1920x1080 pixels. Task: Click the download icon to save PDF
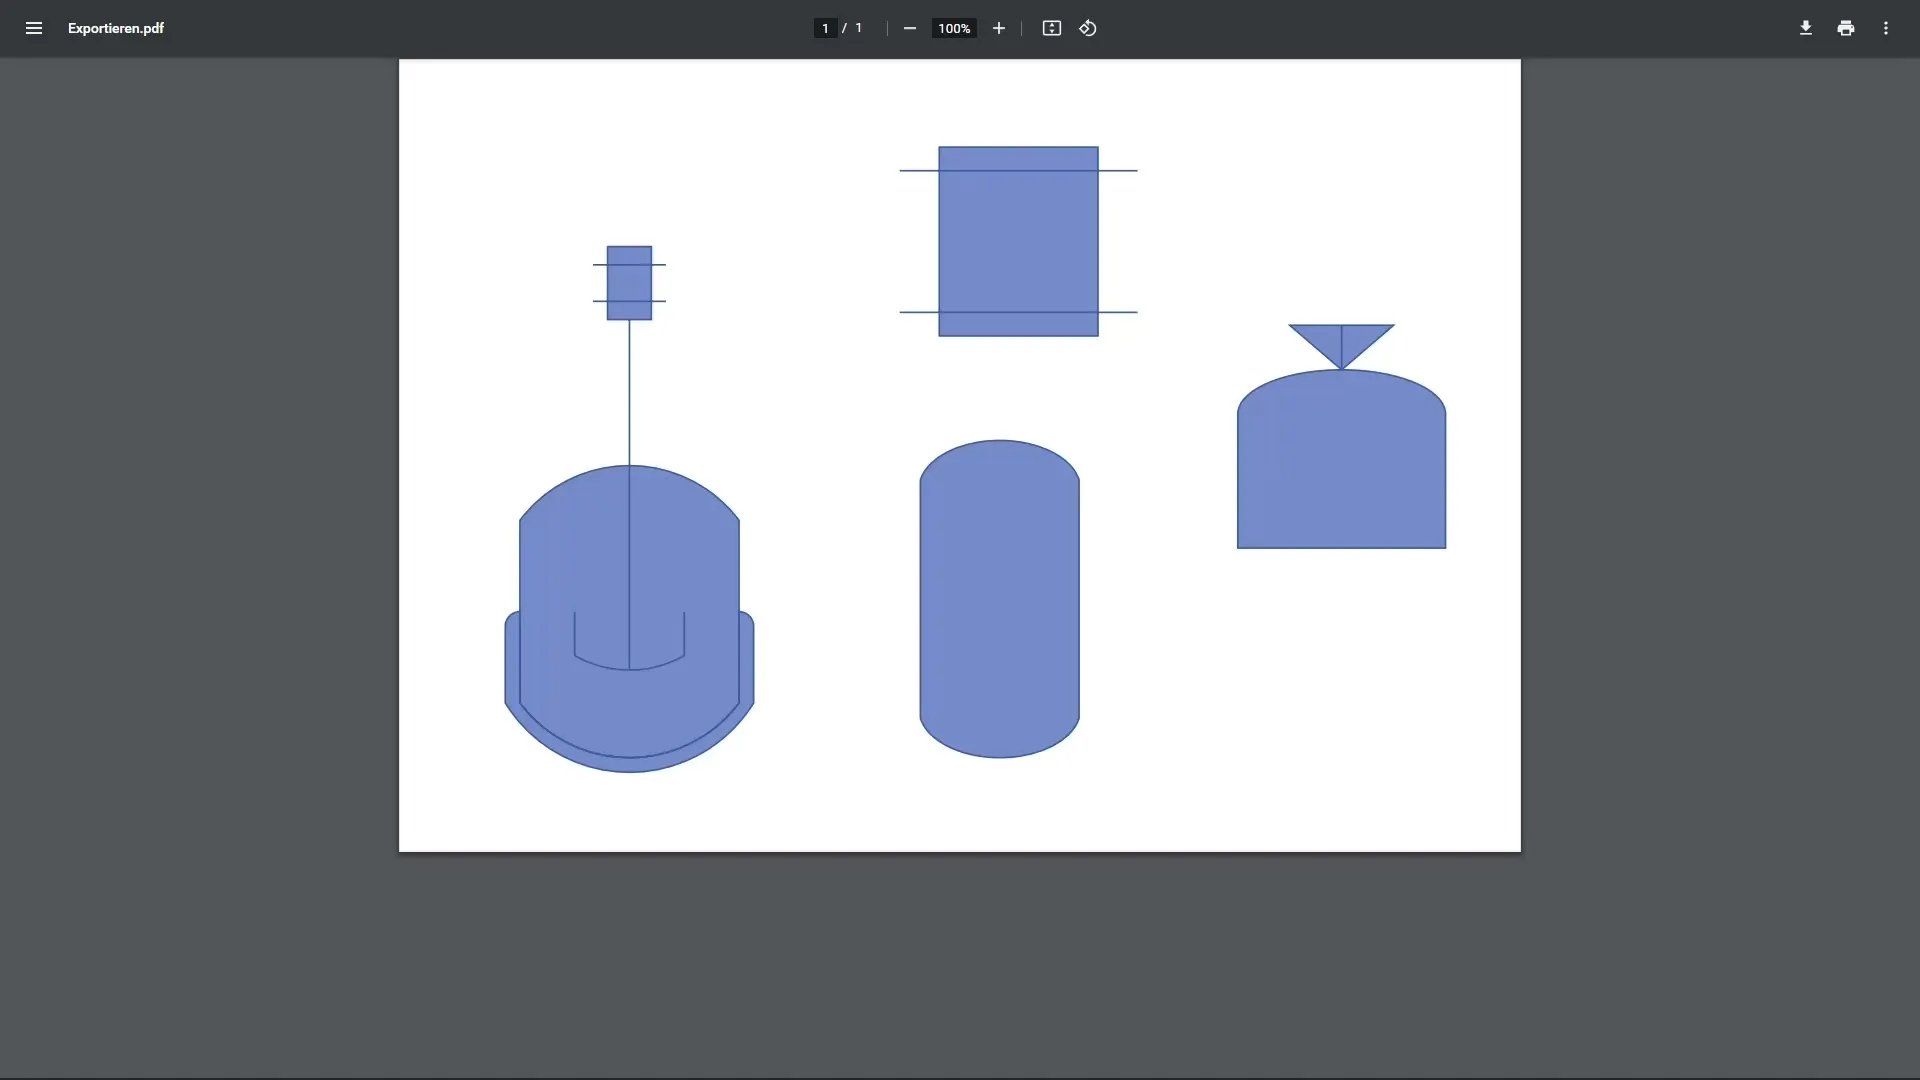[x=1805, y=28]
